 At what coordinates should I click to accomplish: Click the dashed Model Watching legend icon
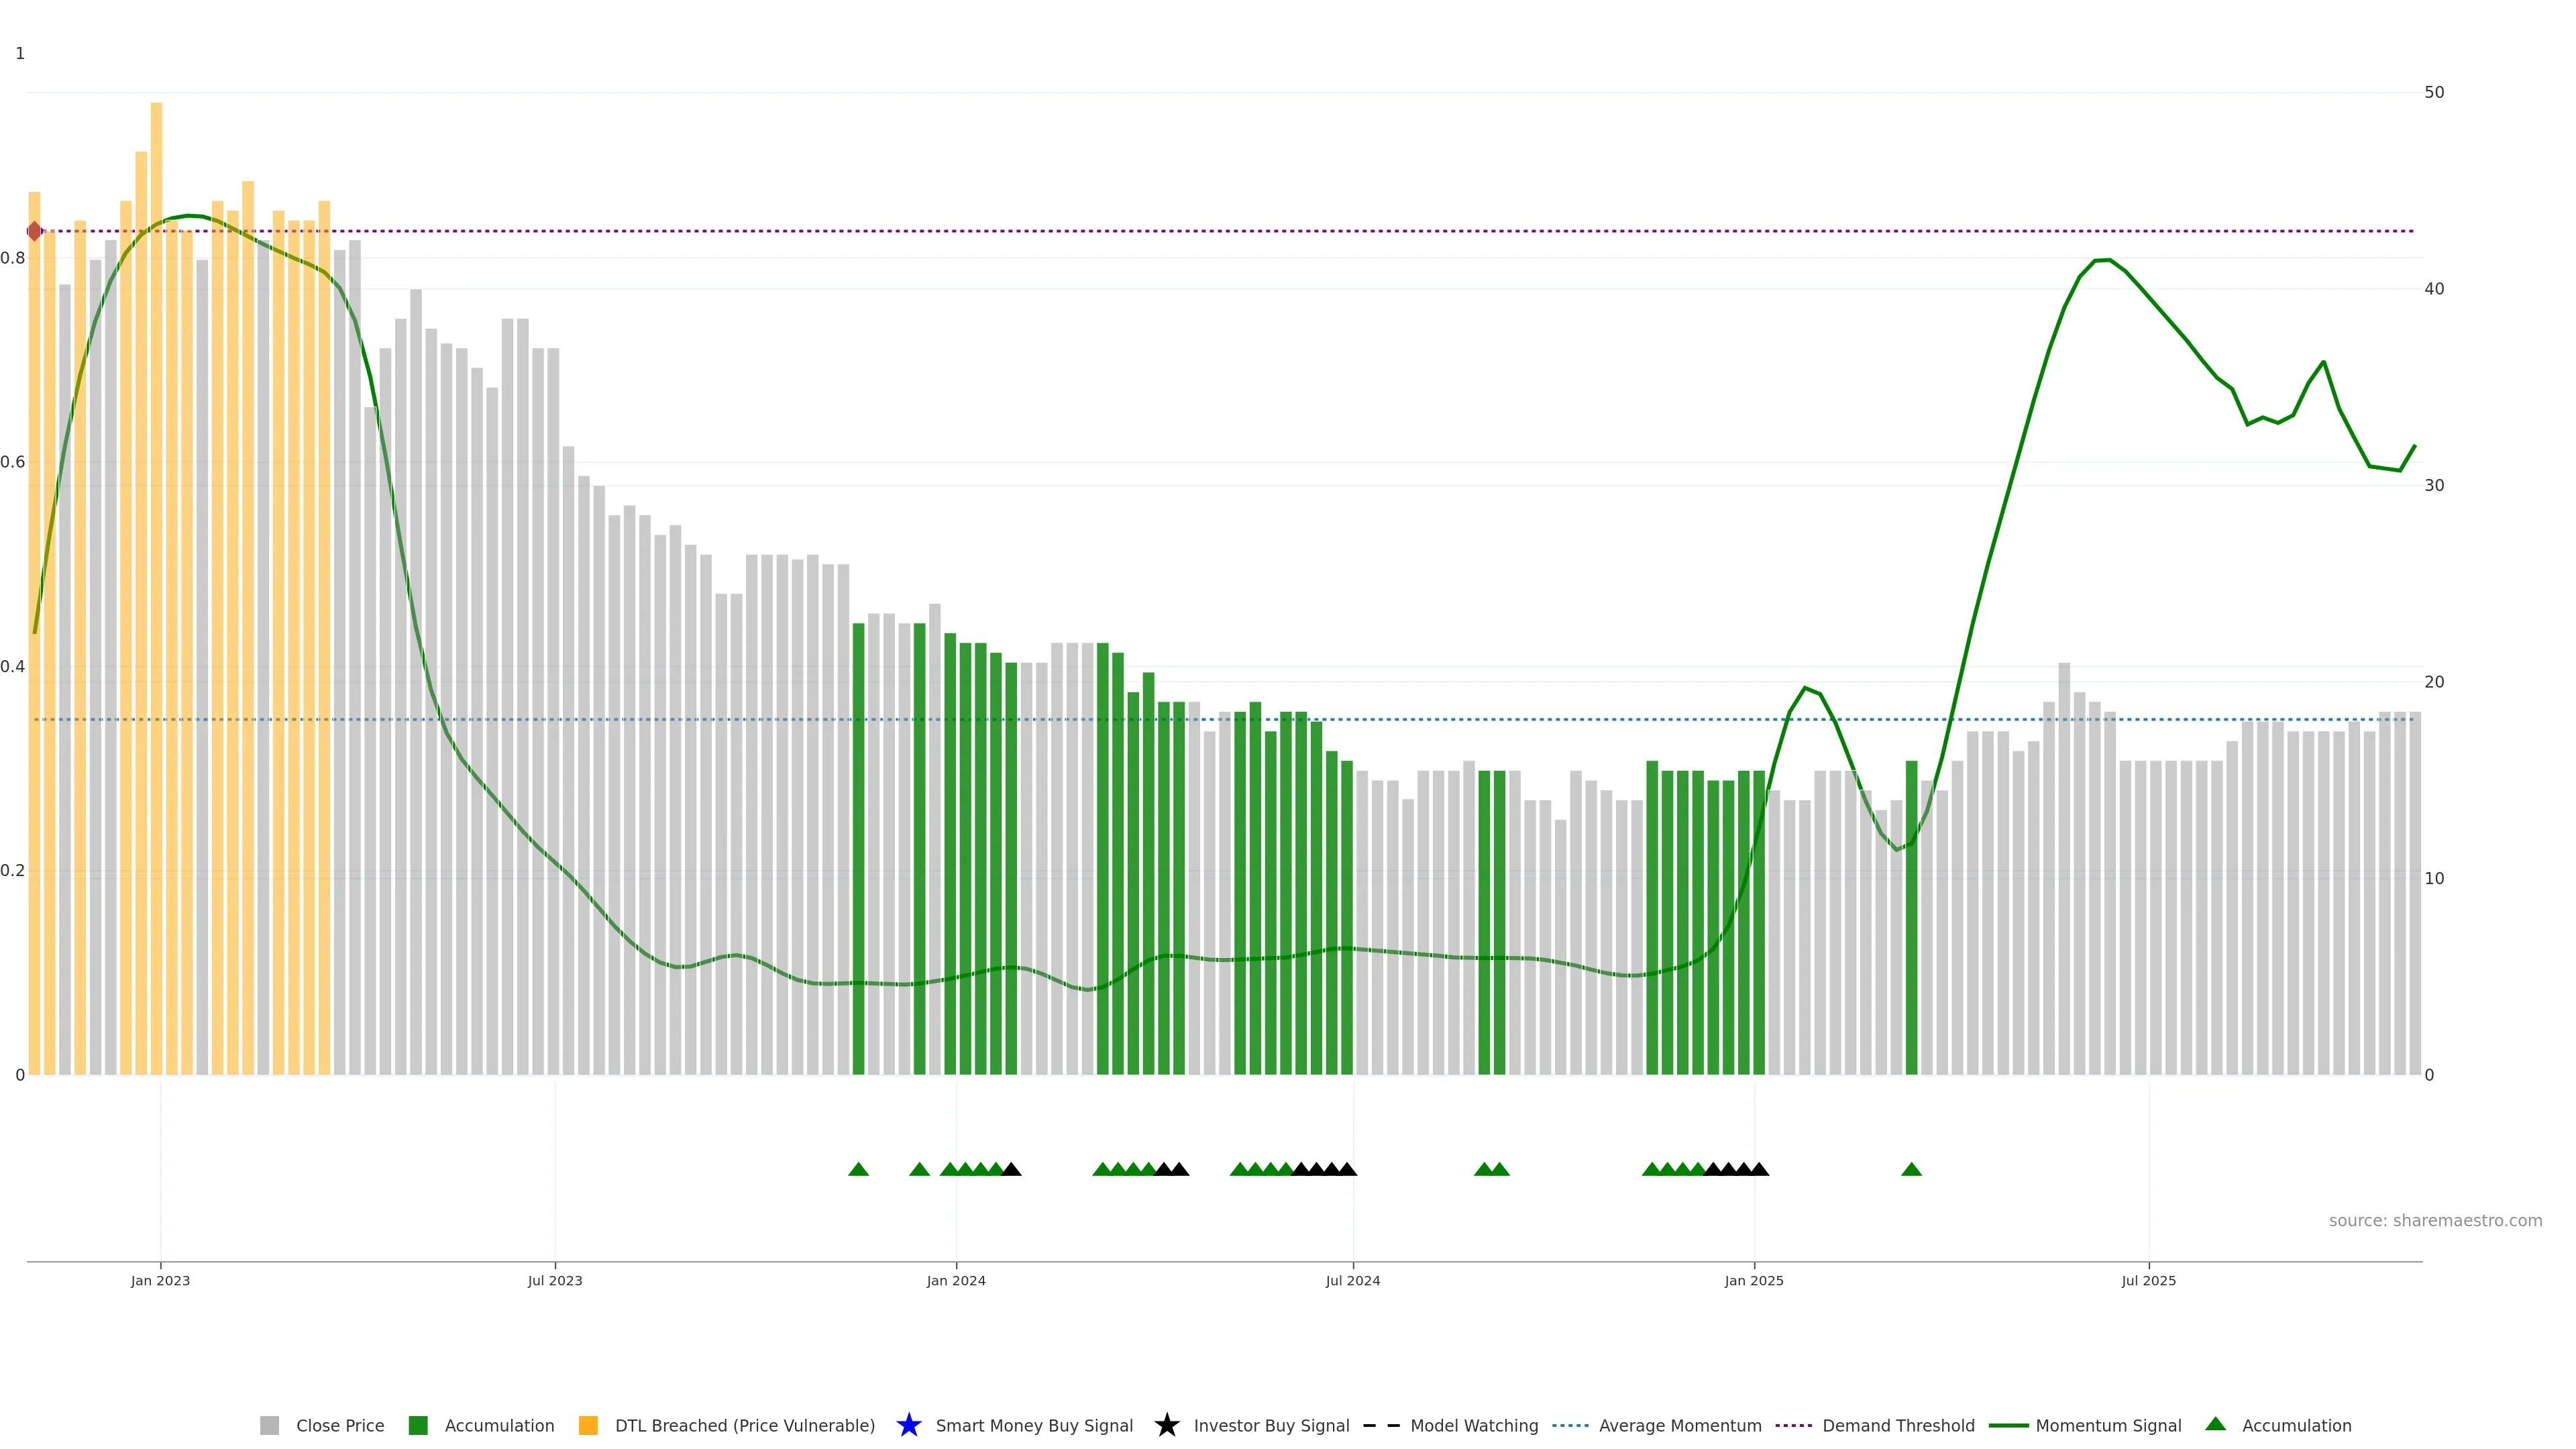(1381, 1425)
